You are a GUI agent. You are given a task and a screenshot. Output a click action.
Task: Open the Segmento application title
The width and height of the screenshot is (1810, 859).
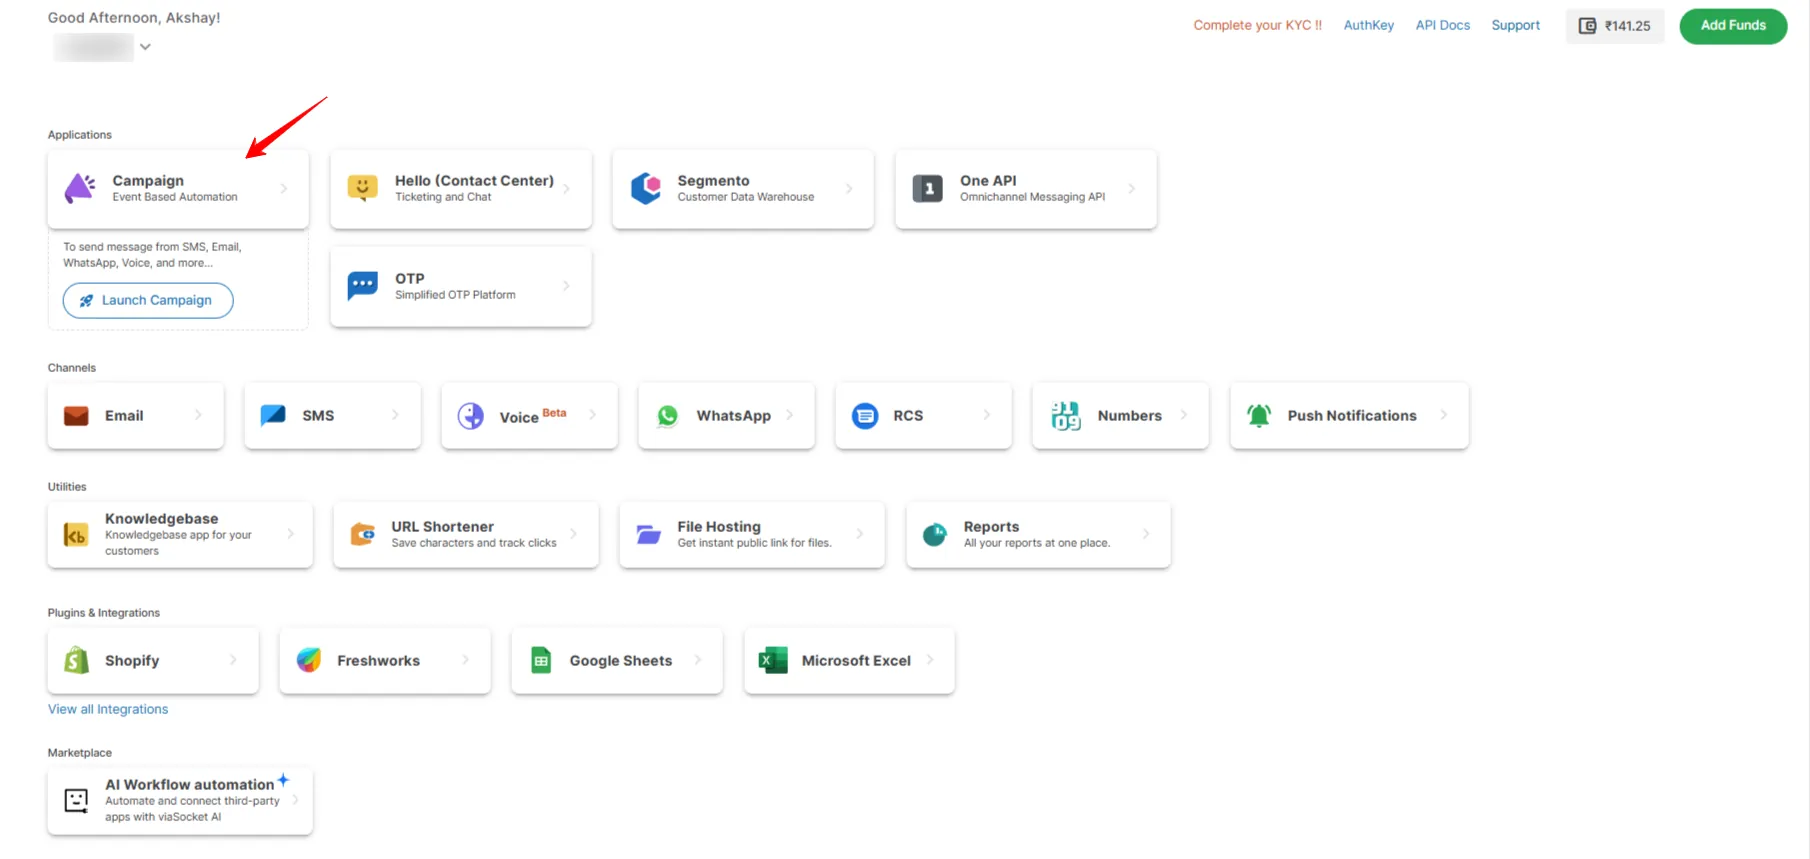click(713, 181)
